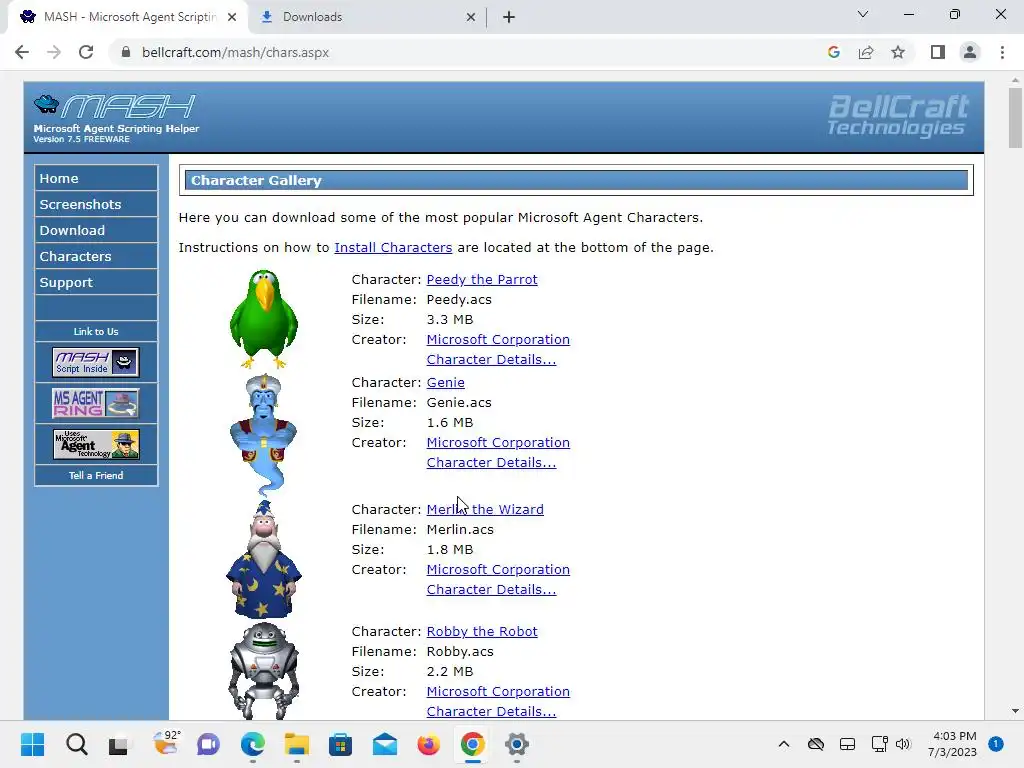Open the Peedy the Parrot link
1024x768 pixels.
click(x=482, y=280)
